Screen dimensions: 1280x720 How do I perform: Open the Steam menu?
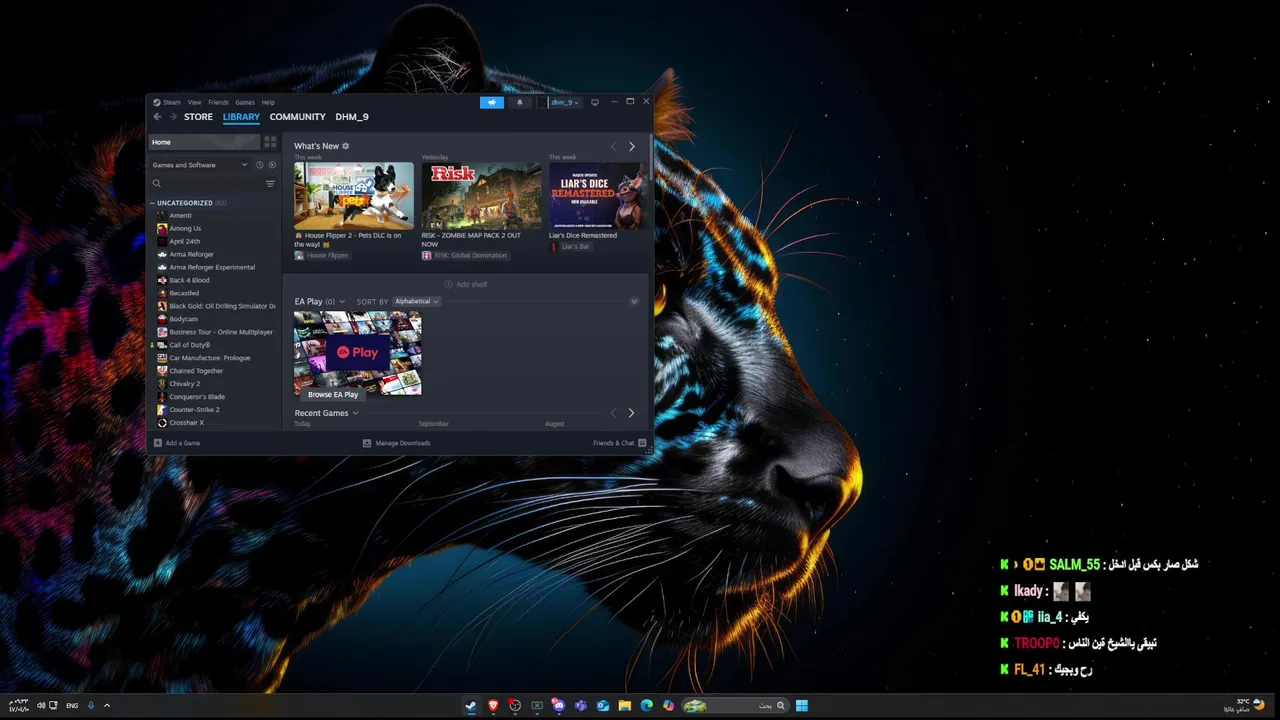coord(172,102)
